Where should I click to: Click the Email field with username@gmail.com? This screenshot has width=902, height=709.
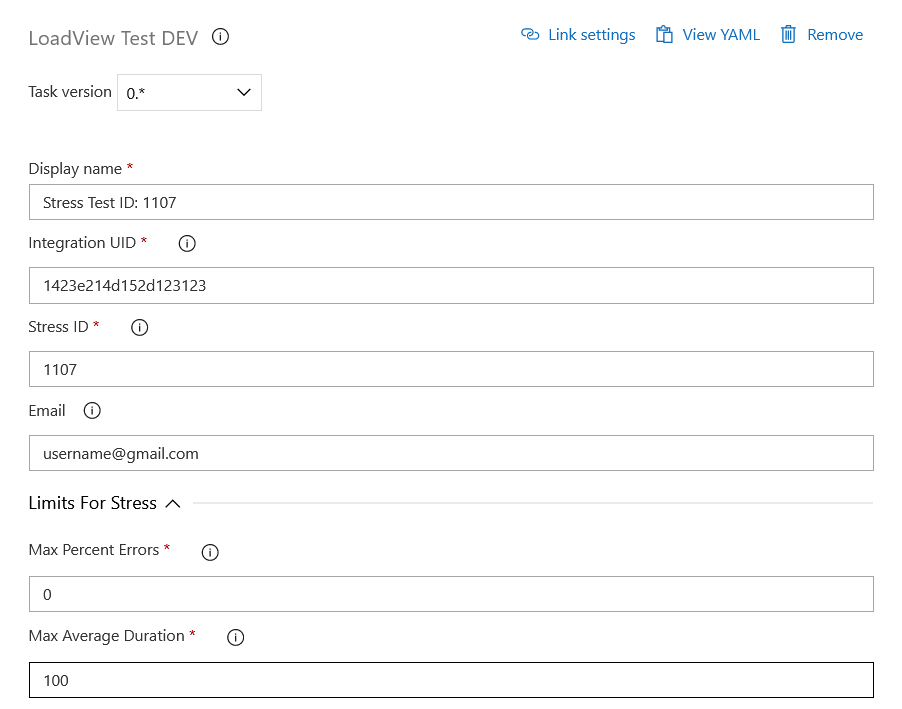451,453
